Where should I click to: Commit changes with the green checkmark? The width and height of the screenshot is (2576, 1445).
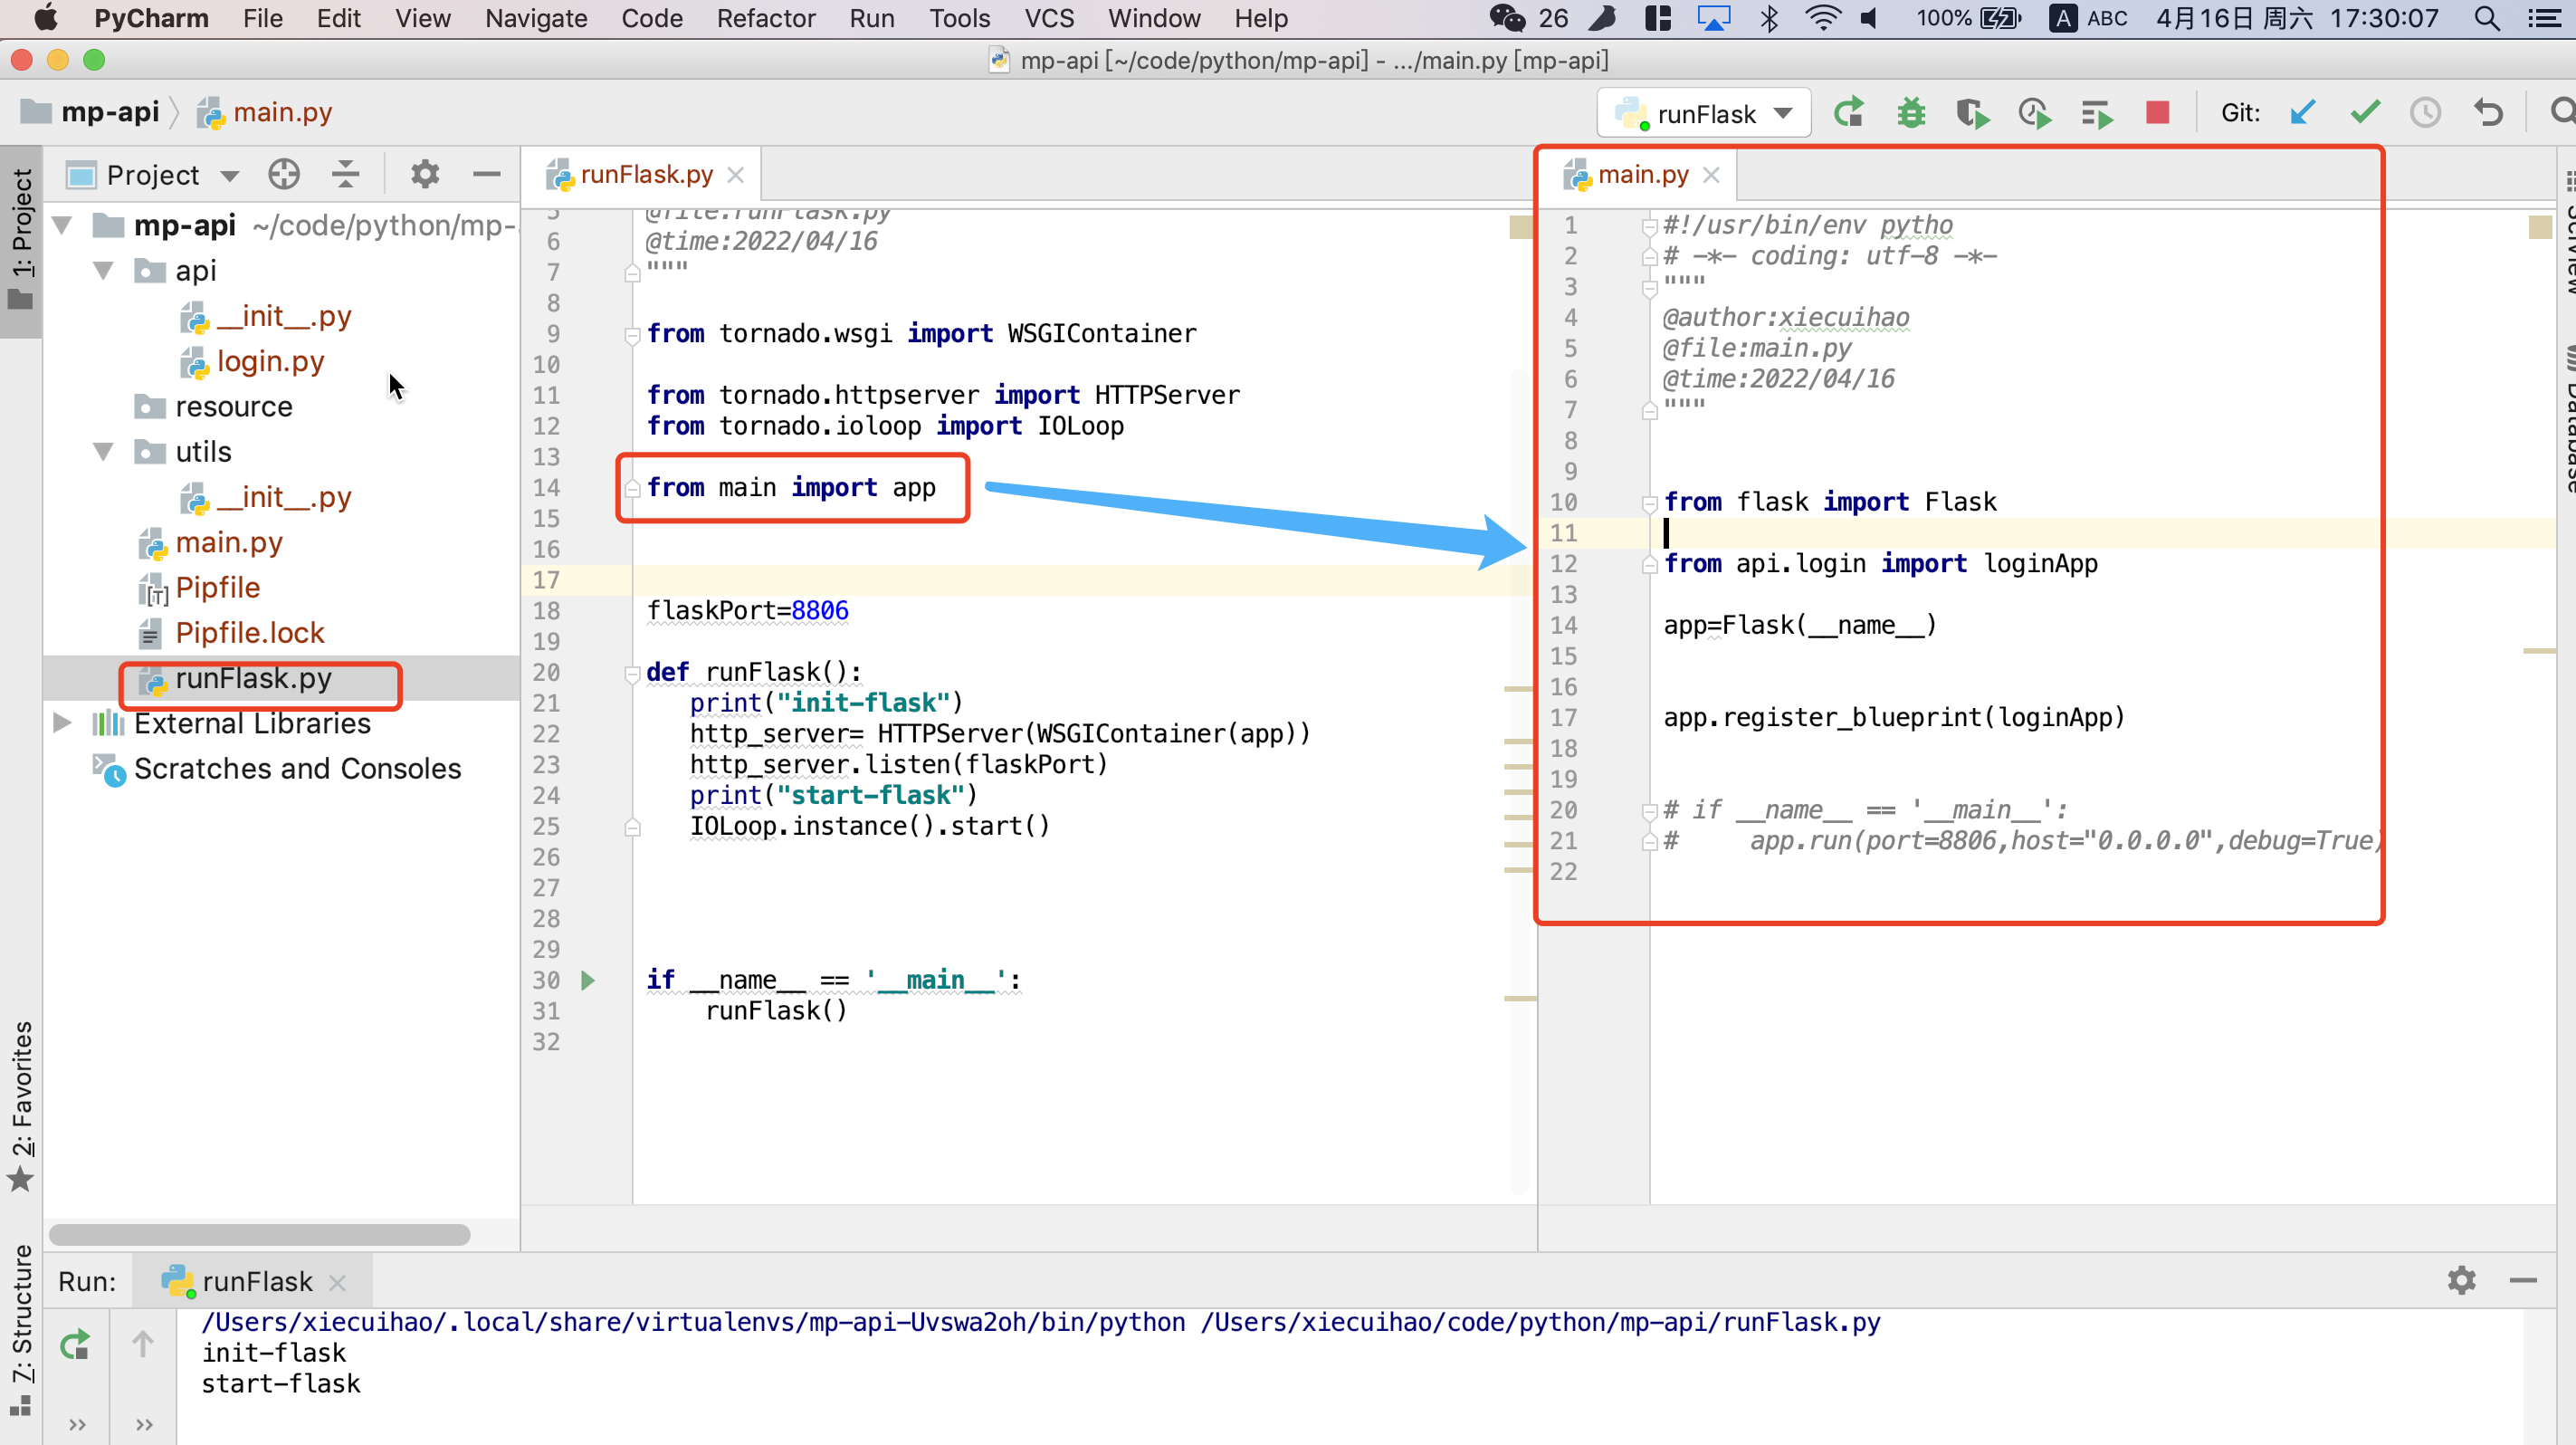point(2364,112)
